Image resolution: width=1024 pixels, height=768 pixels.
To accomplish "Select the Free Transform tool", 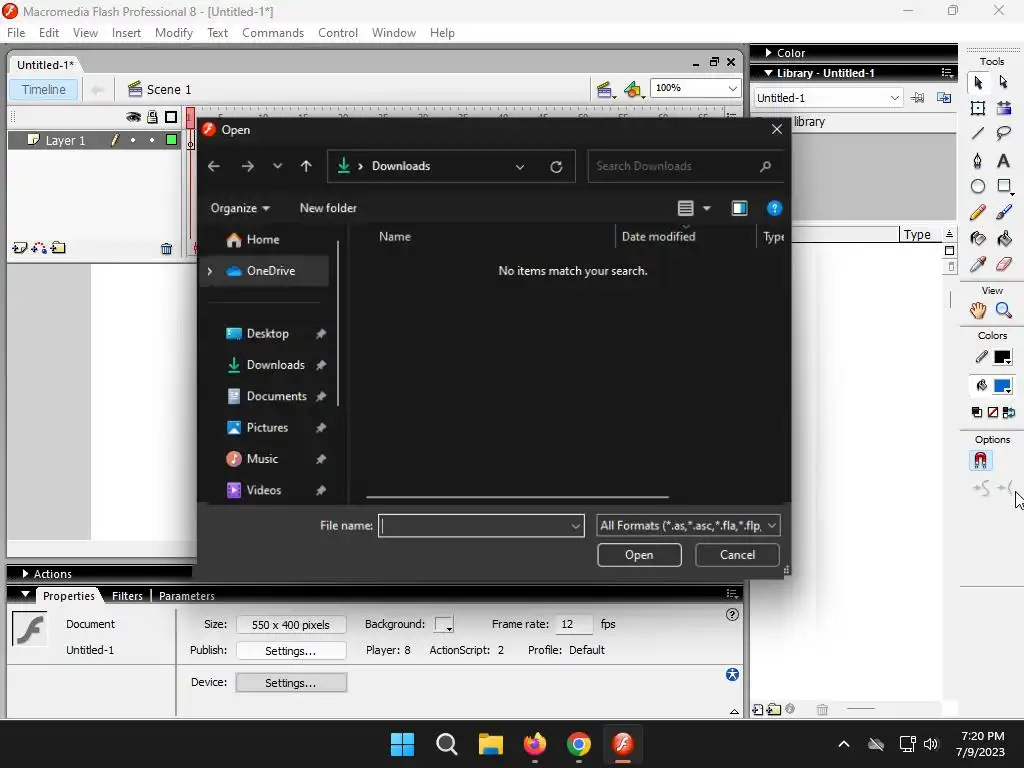I will click(x=978, y=108).
